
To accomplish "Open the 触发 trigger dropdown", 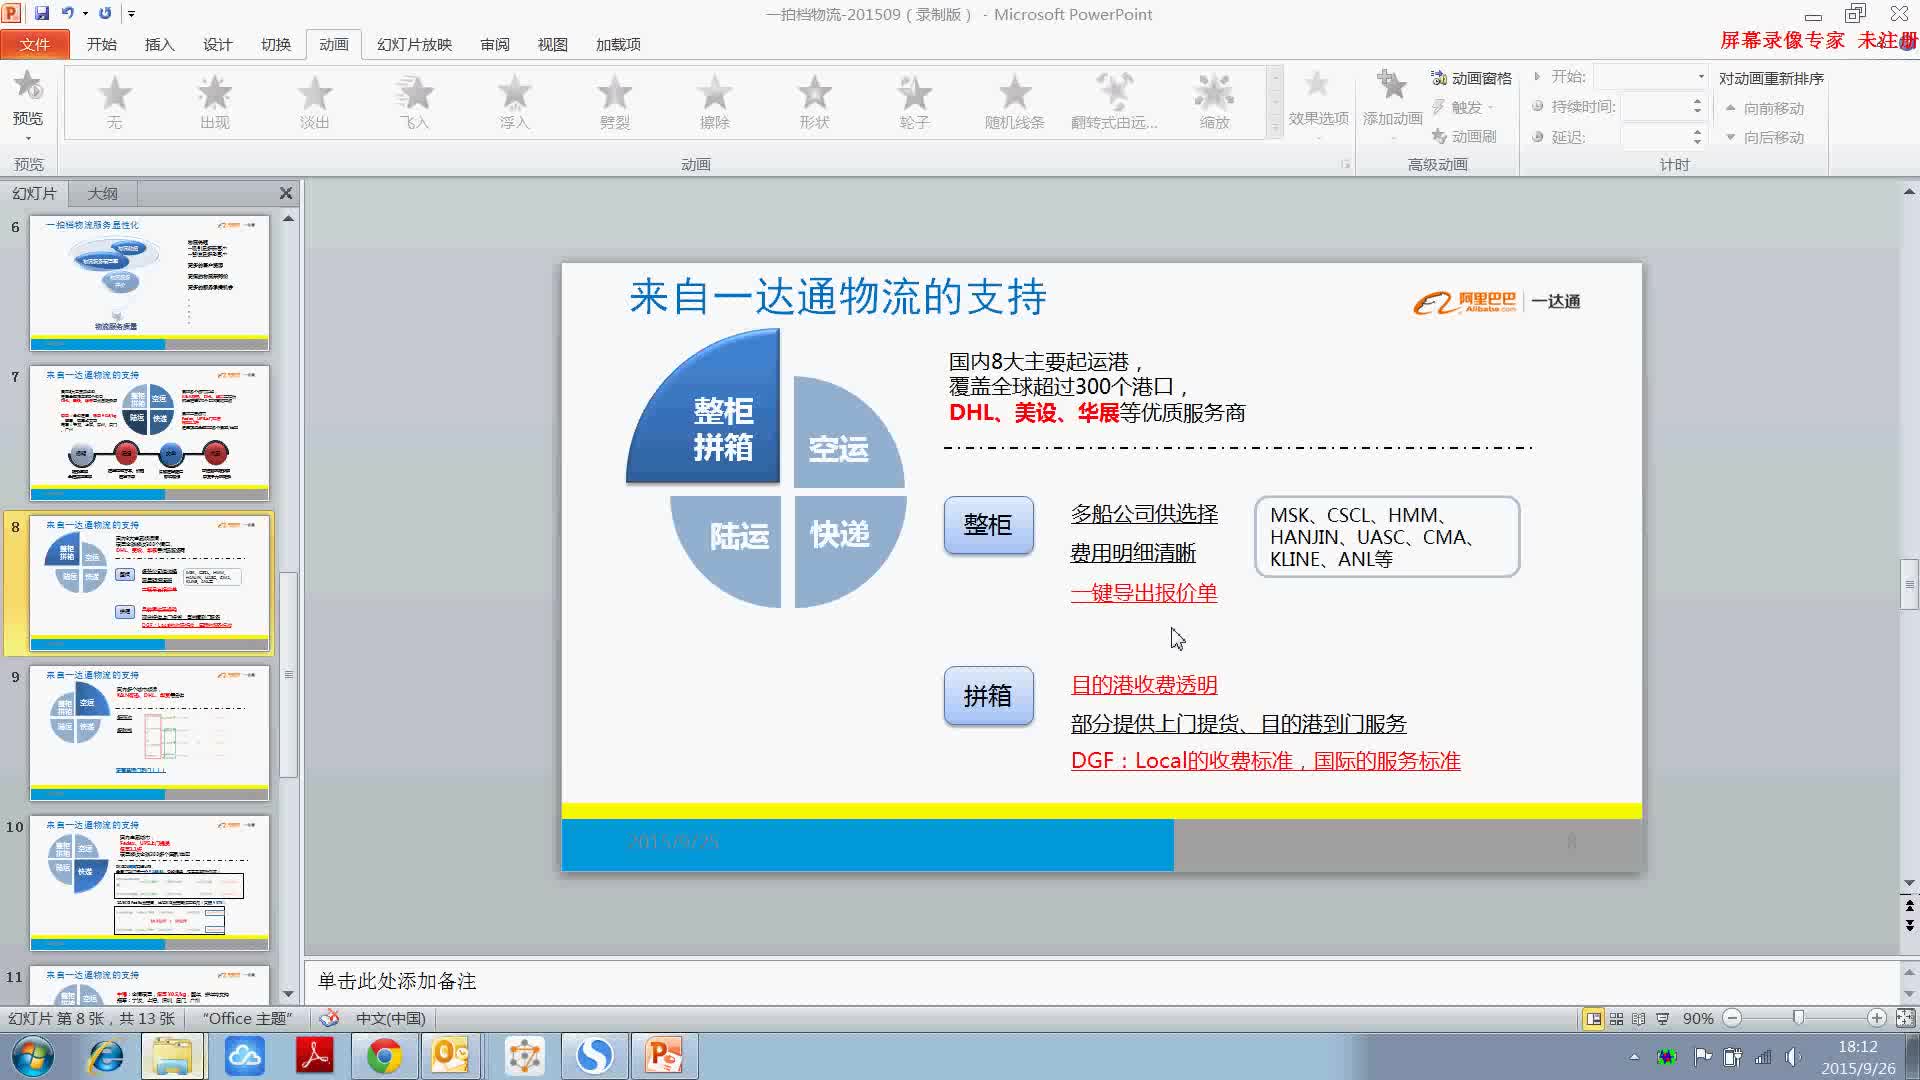I will click(1466, 107).
